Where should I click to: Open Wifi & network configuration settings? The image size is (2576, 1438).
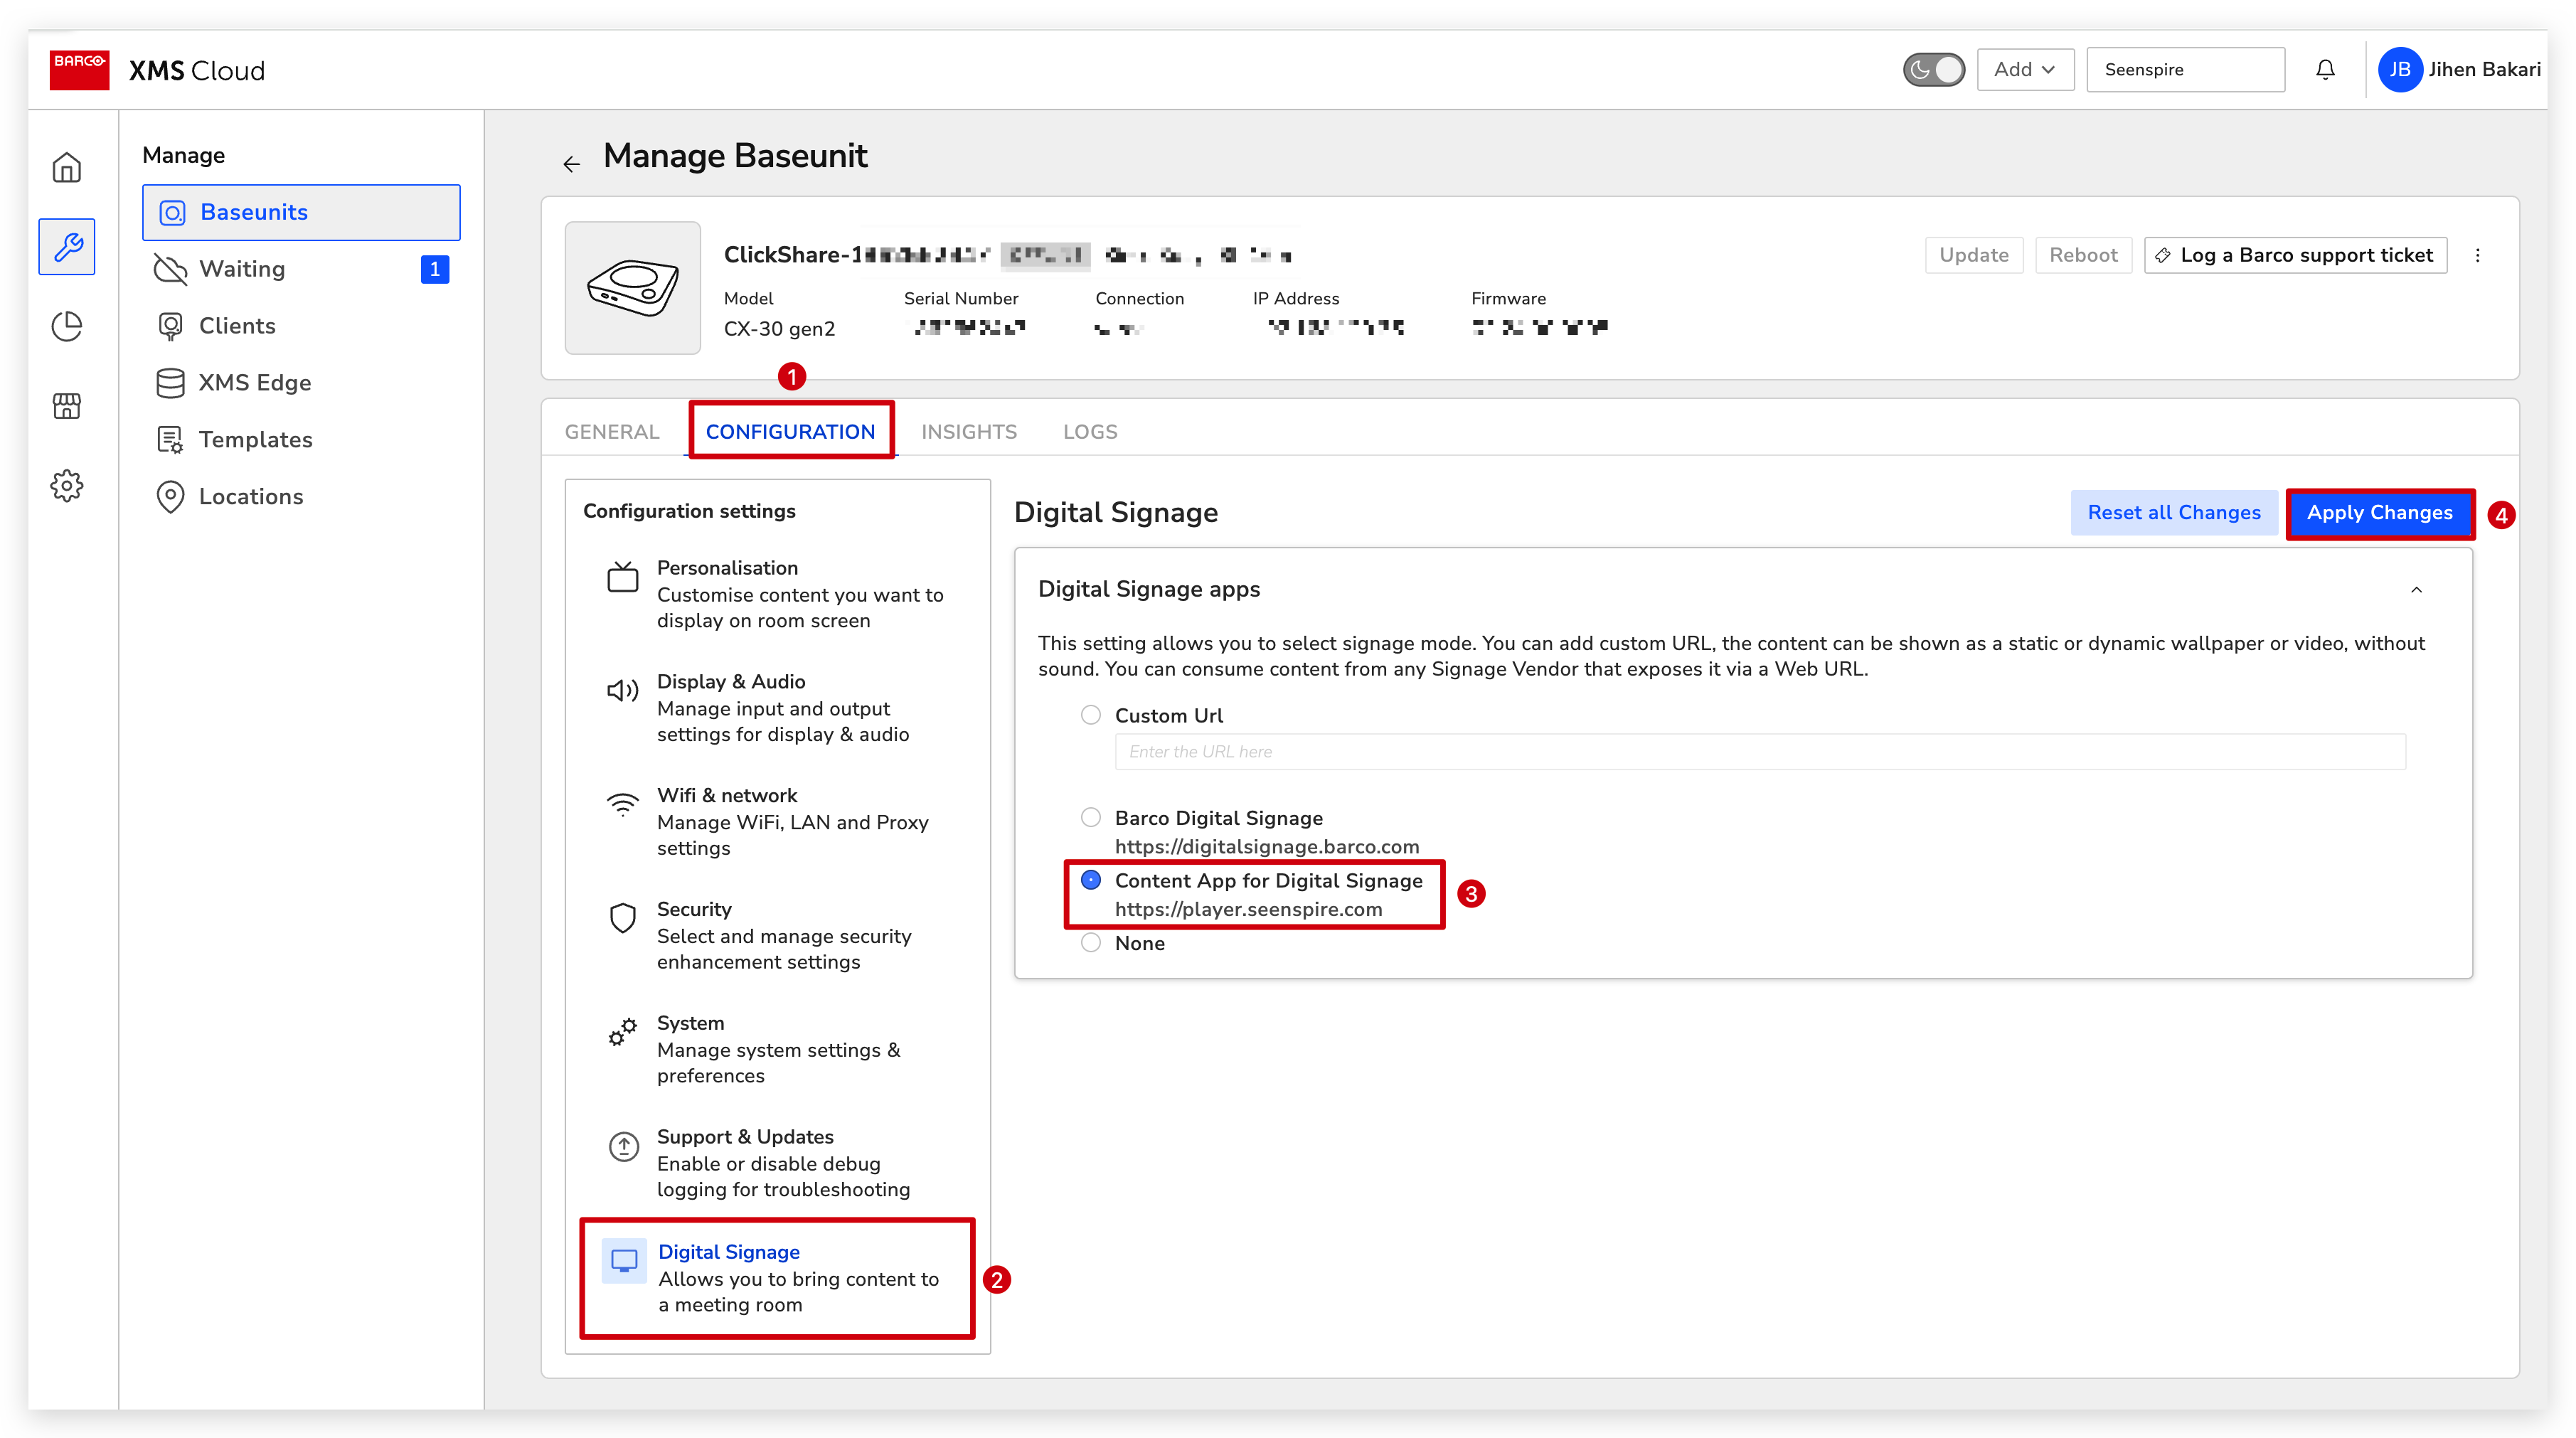(x=777, y=822)
